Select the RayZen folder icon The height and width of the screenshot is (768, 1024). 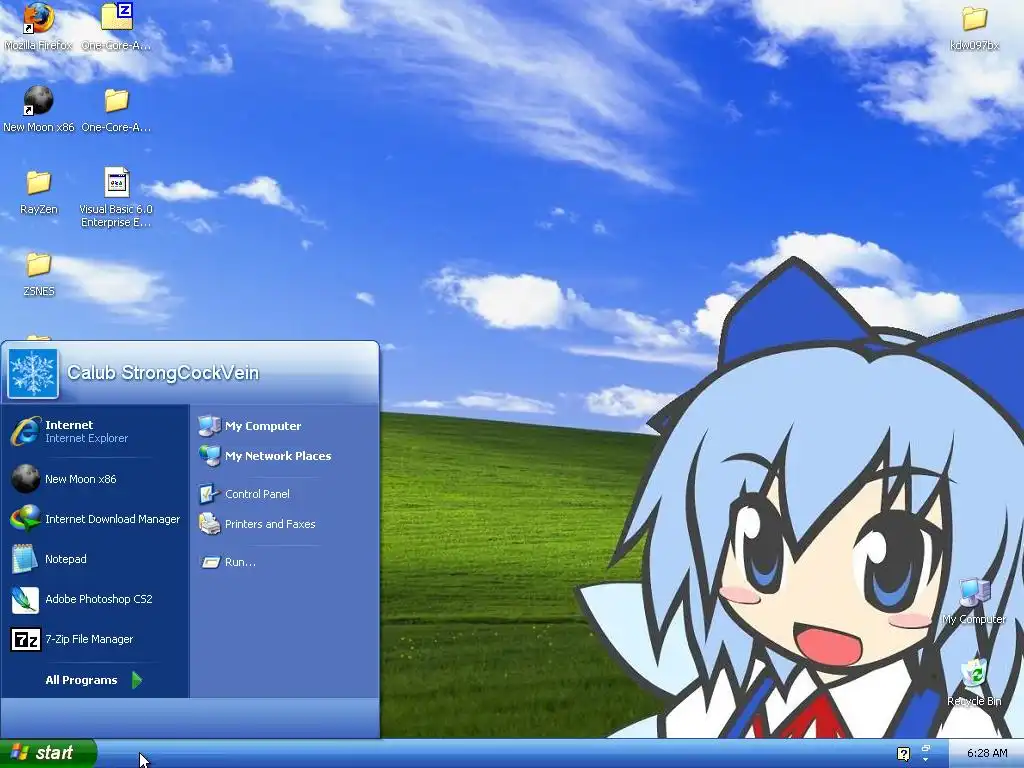tap(39, 191)
